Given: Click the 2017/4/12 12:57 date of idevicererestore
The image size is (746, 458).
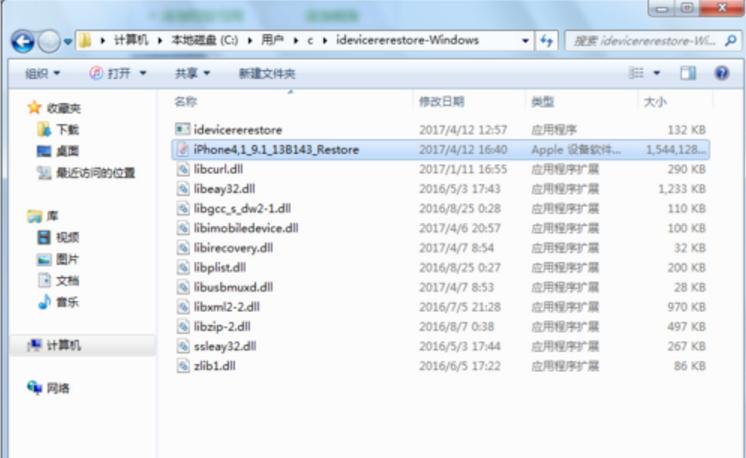Looking at the screenshot, I should 463,130.
